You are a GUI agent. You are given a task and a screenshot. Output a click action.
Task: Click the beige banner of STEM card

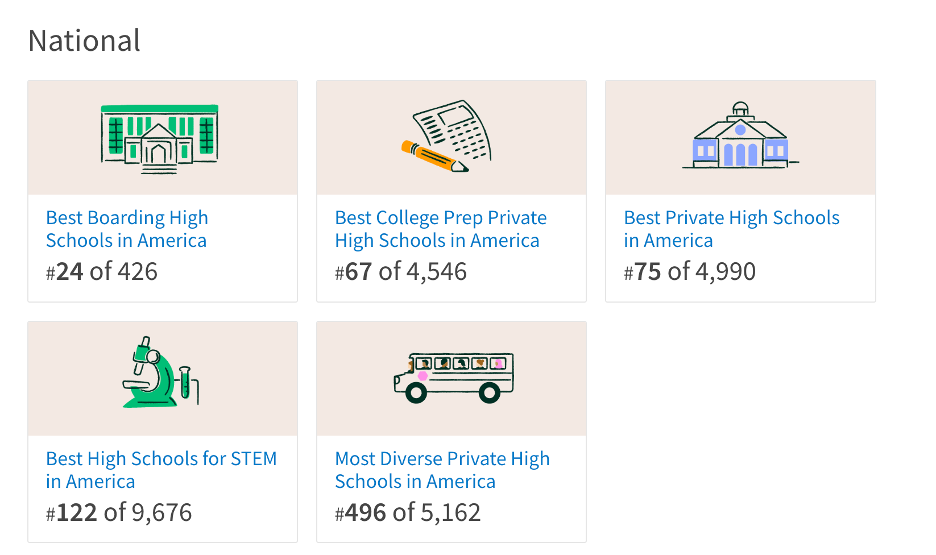click(162, 379)
